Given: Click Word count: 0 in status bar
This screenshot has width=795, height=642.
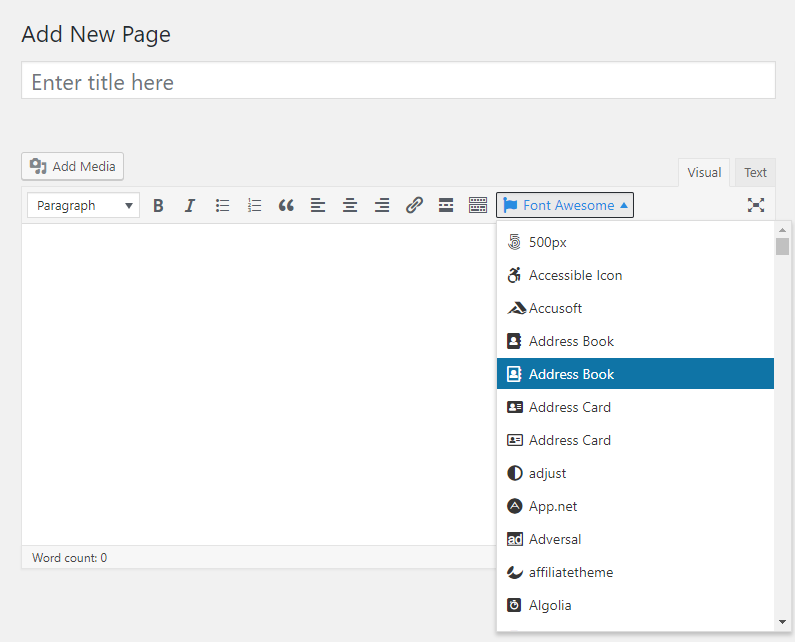Looking at the screenshot, I should pos(69,558).
